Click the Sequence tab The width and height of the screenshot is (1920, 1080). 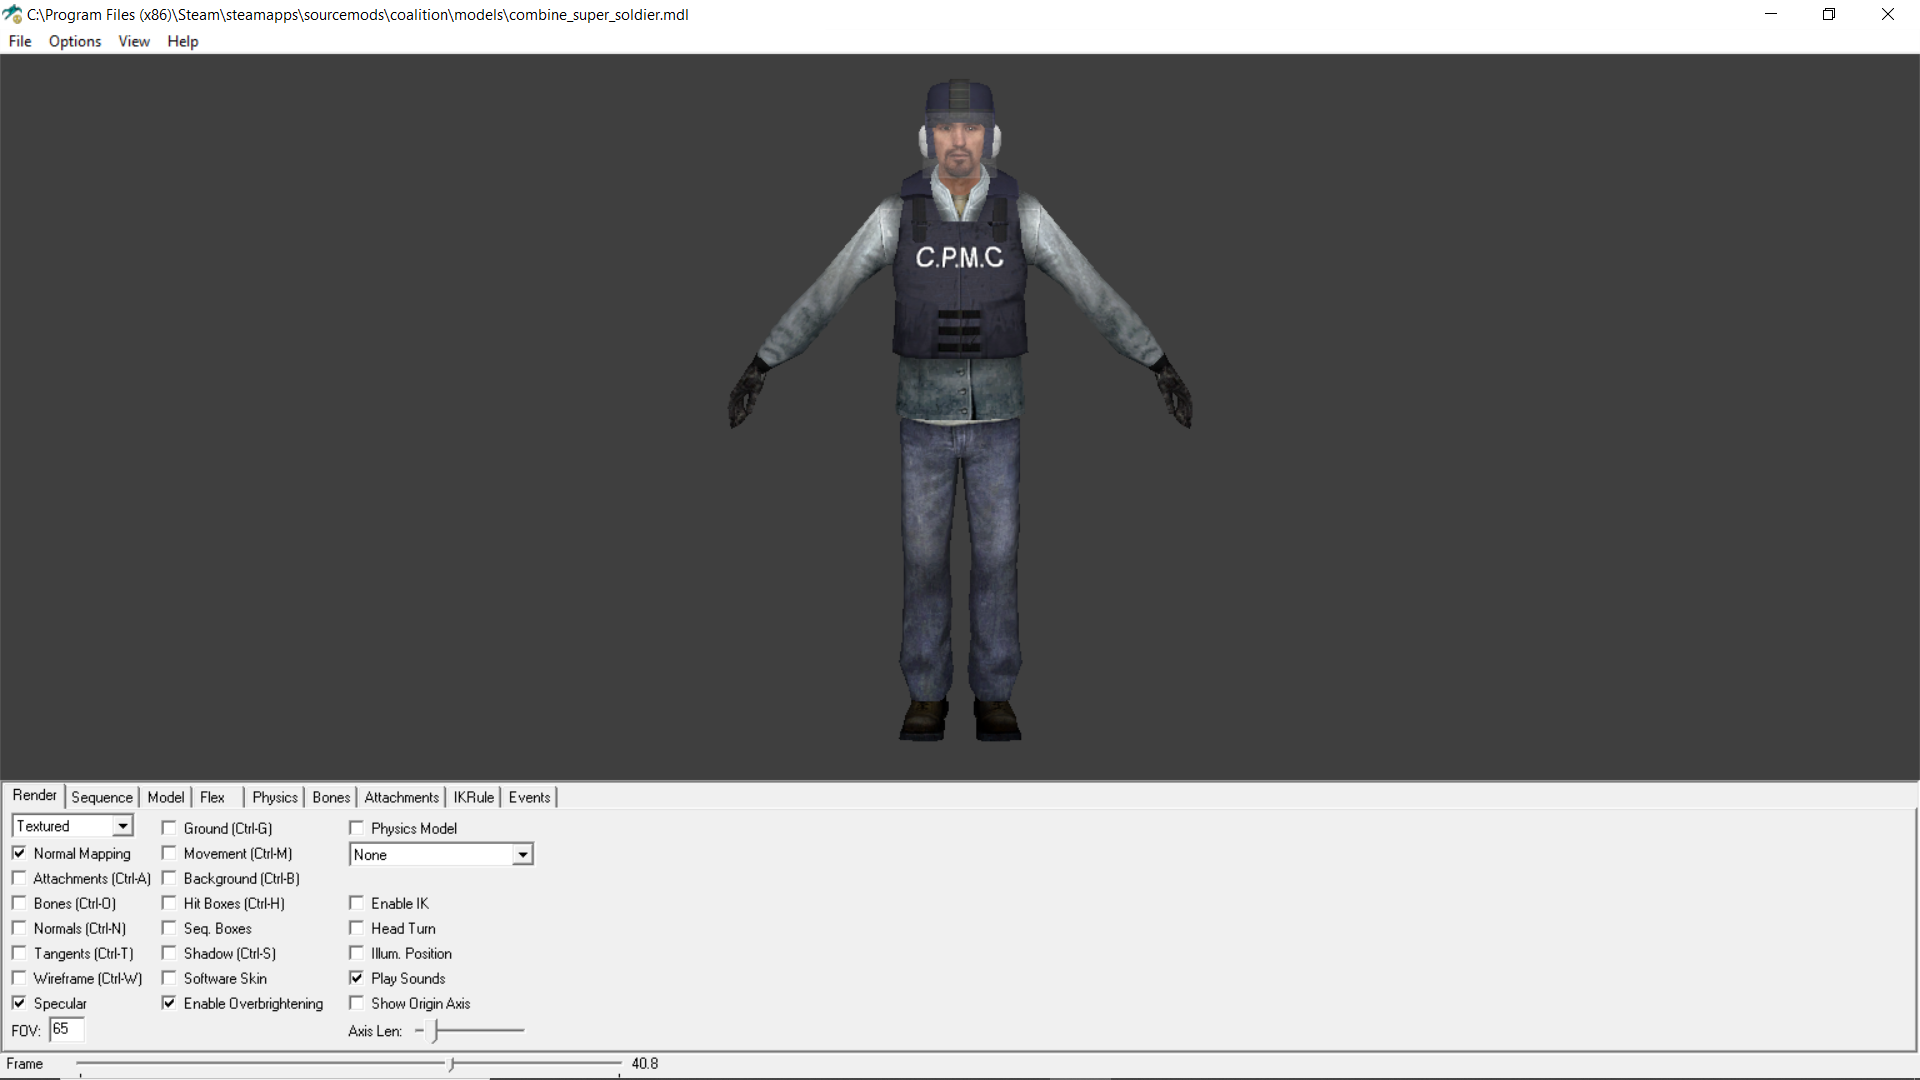click(100, 796)
